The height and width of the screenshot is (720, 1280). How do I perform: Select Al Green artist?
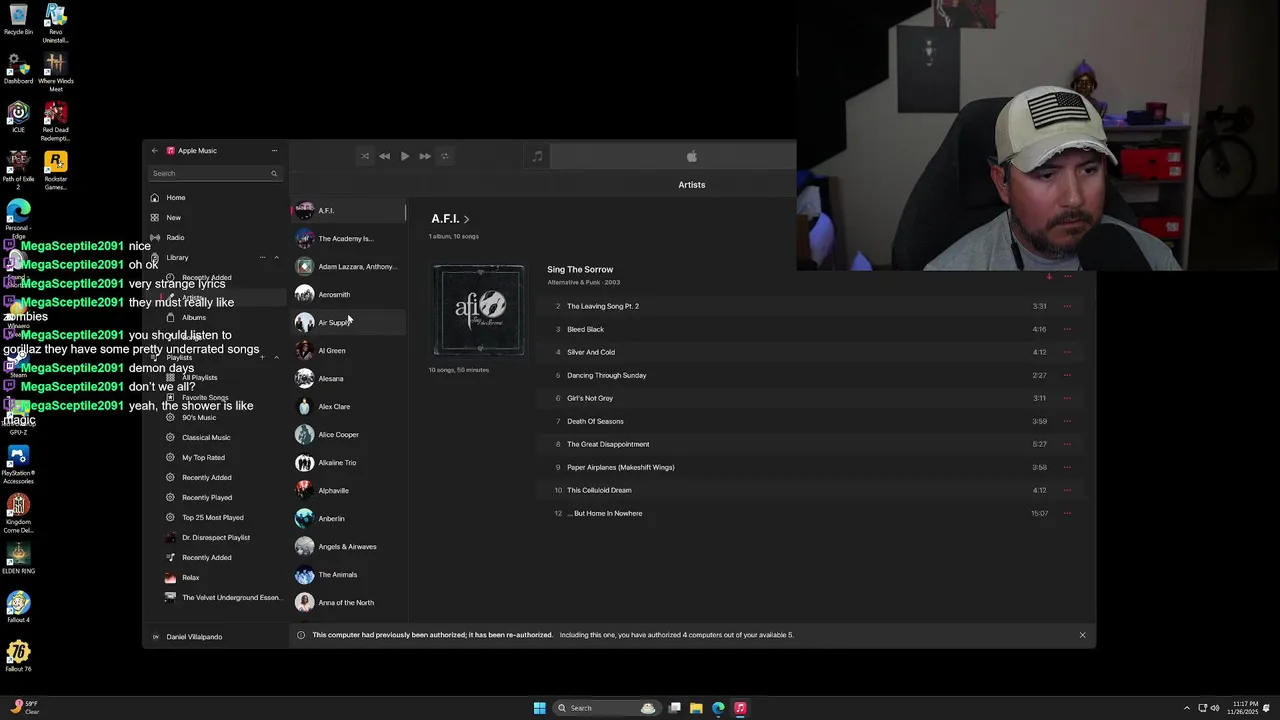(348, 350)
